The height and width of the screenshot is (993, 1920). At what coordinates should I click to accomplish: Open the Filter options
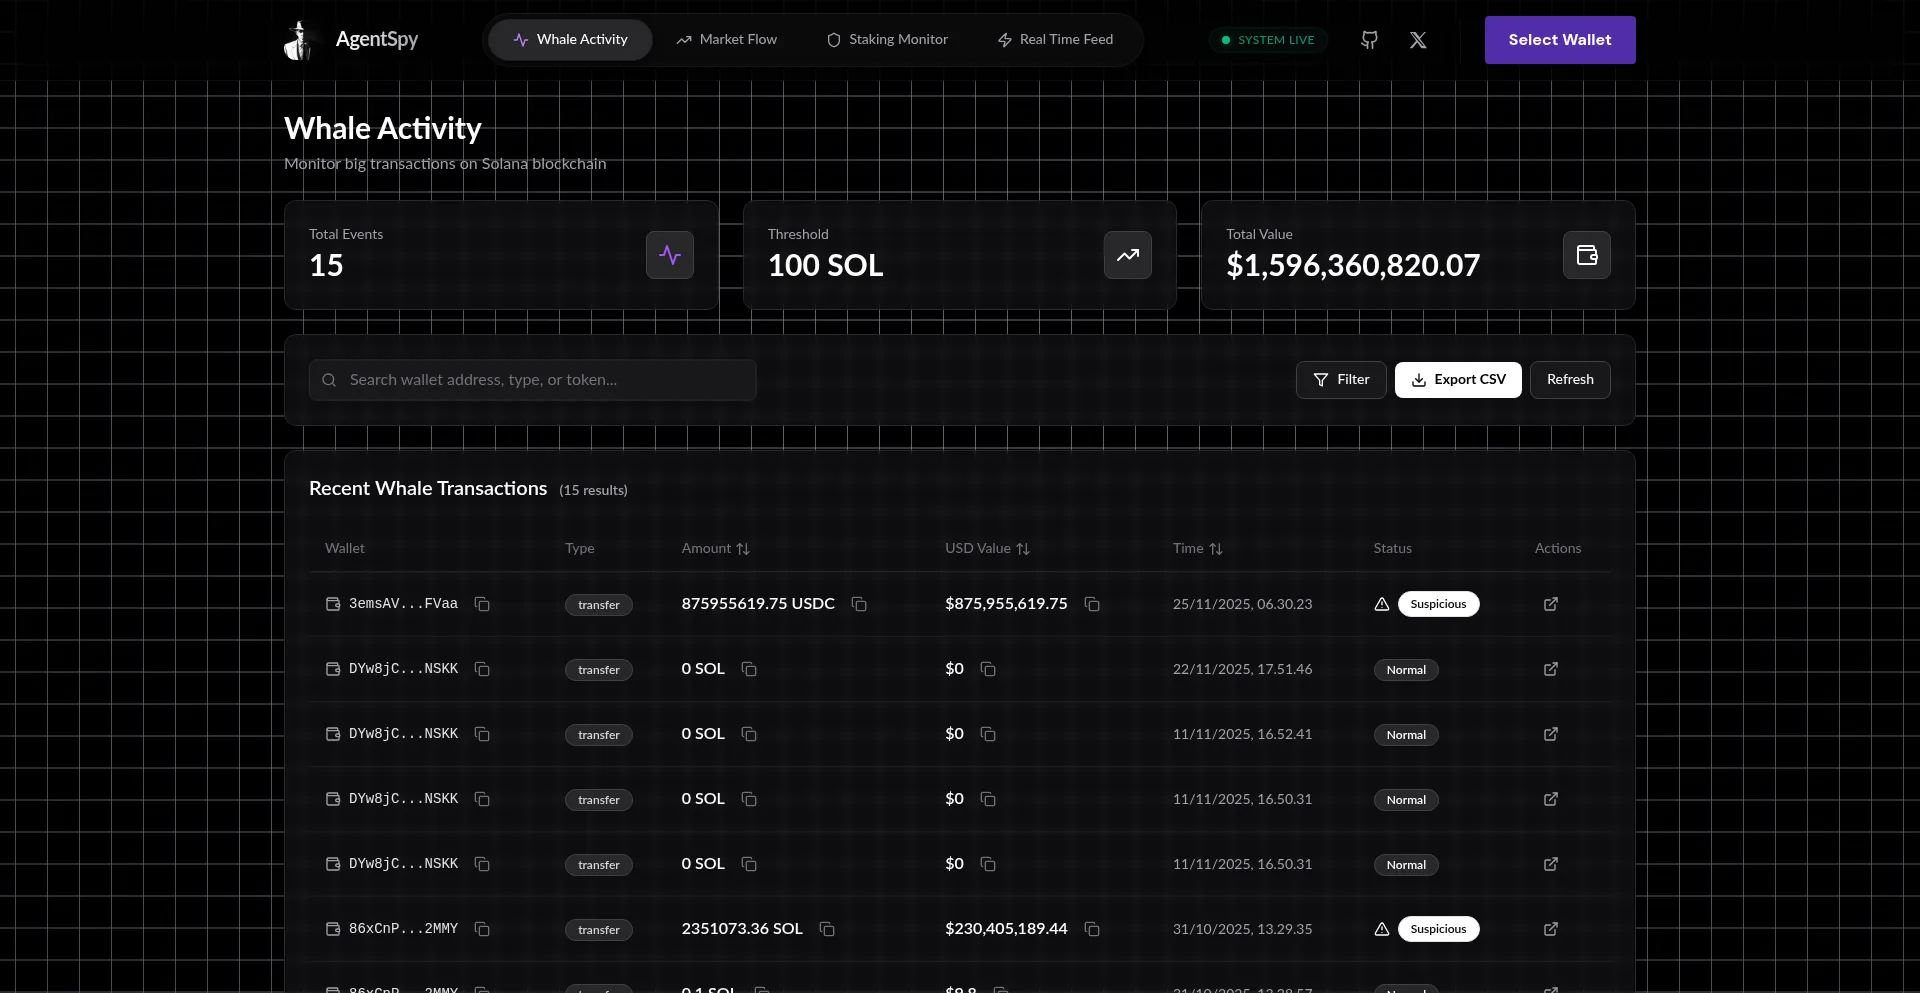tap(1341, 380)
